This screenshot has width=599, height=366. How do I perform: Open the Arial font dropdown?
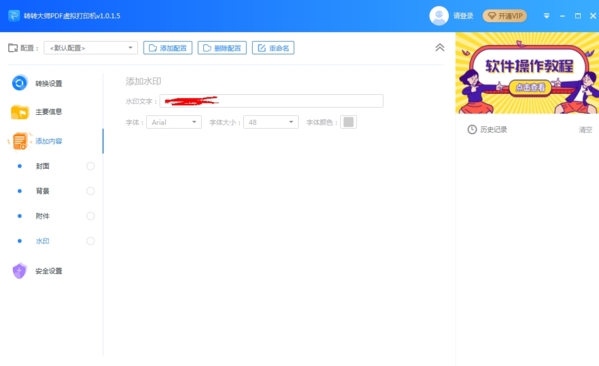pyautogui.click(x=174, y=122)
